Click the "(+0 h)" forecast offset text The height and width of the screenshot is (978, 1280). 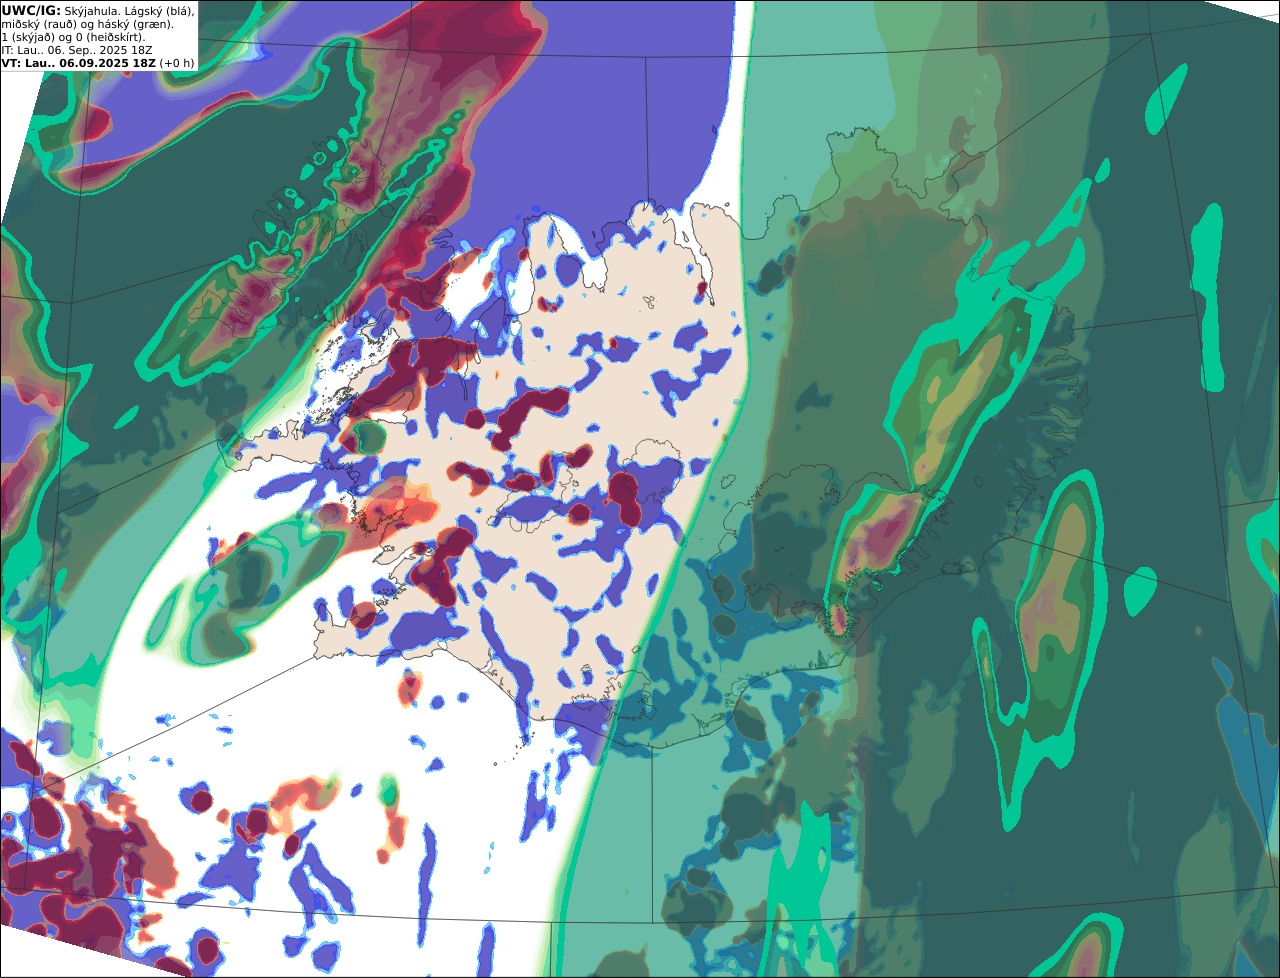coord(177,63)
